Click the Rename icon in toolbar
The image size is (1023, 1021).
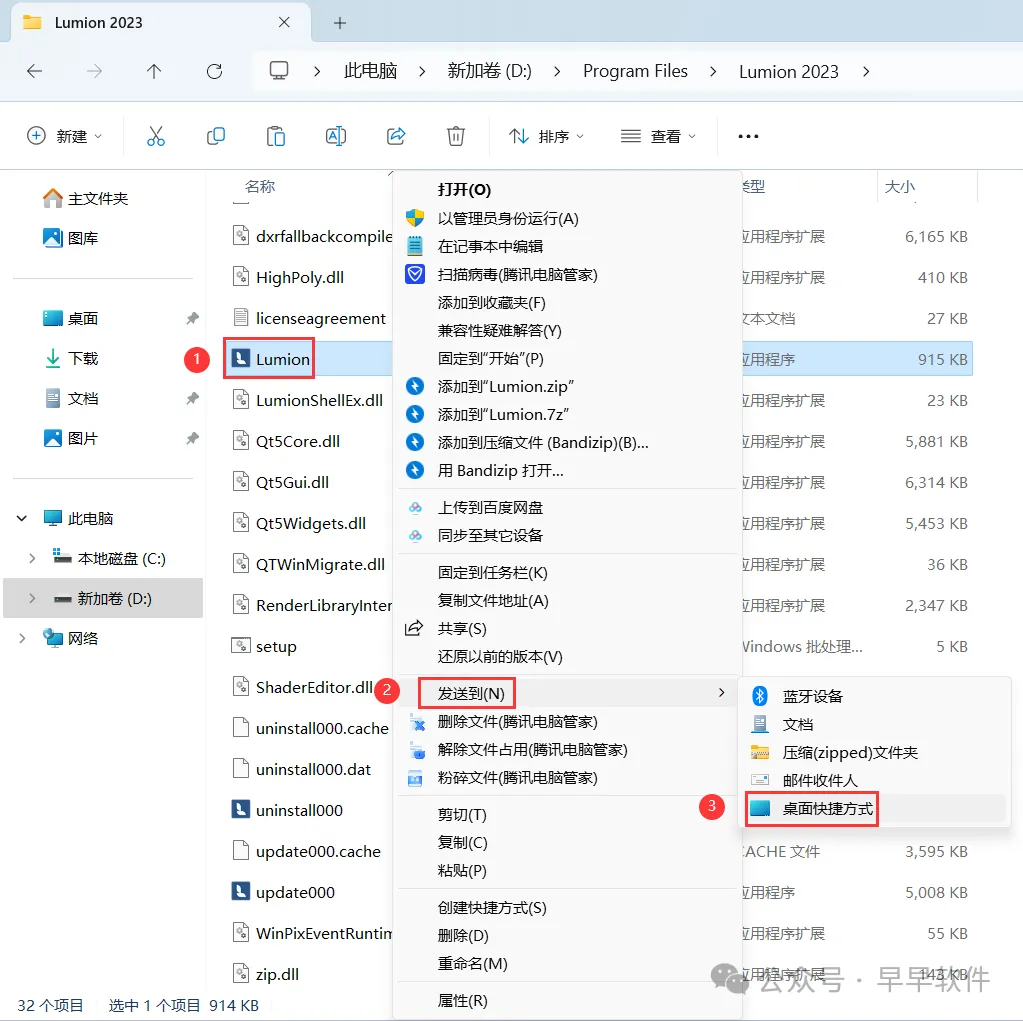[x=336, y=136]
